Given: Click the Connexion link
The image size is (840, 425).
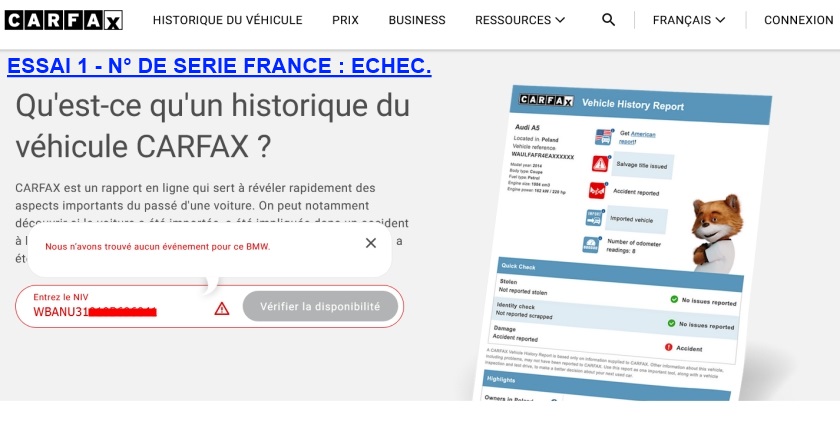Looking at the screenshot, I should [798, 20].
